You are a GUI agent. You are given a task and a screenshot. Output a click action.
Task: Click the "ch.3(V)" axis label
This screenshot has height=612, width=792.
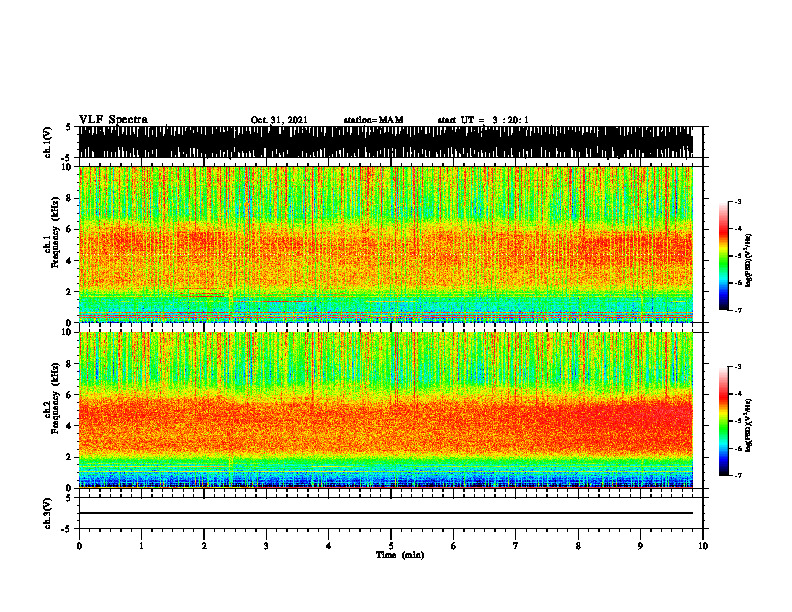(48, 514)
